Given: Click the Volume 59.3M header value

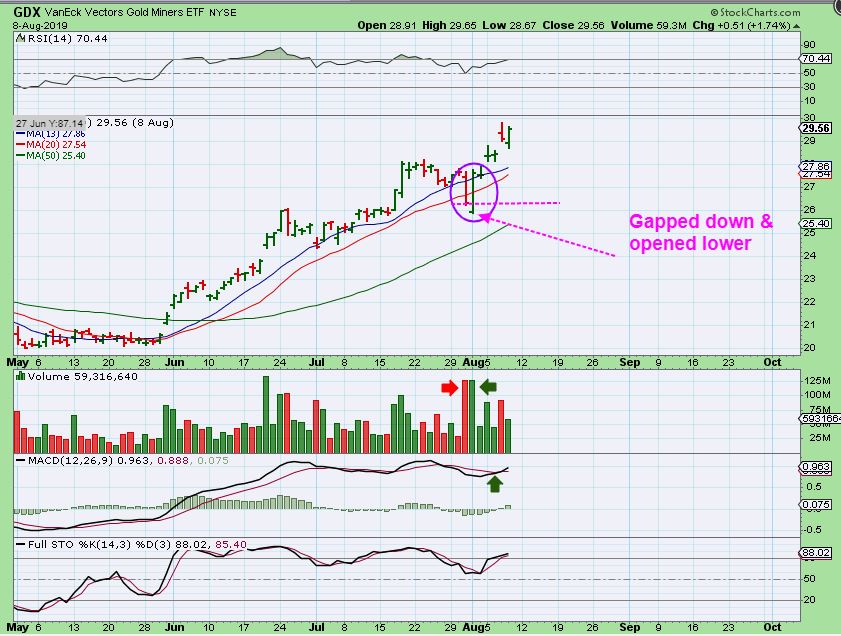Looking at the screenshot, I should pyautogui.click(x=649, y=25).
